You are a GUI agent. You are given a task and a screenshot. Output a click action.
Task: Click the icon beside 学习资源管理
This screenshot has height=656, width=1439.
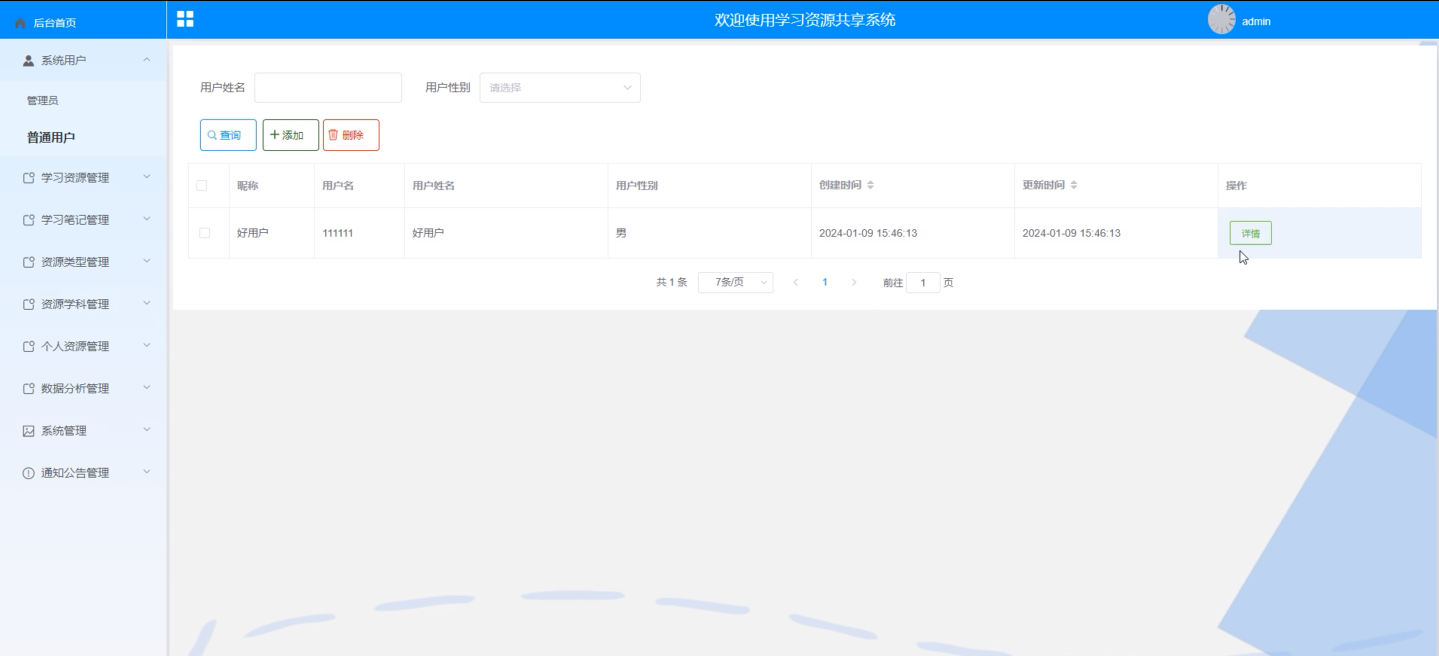click(x=29, y=178)
